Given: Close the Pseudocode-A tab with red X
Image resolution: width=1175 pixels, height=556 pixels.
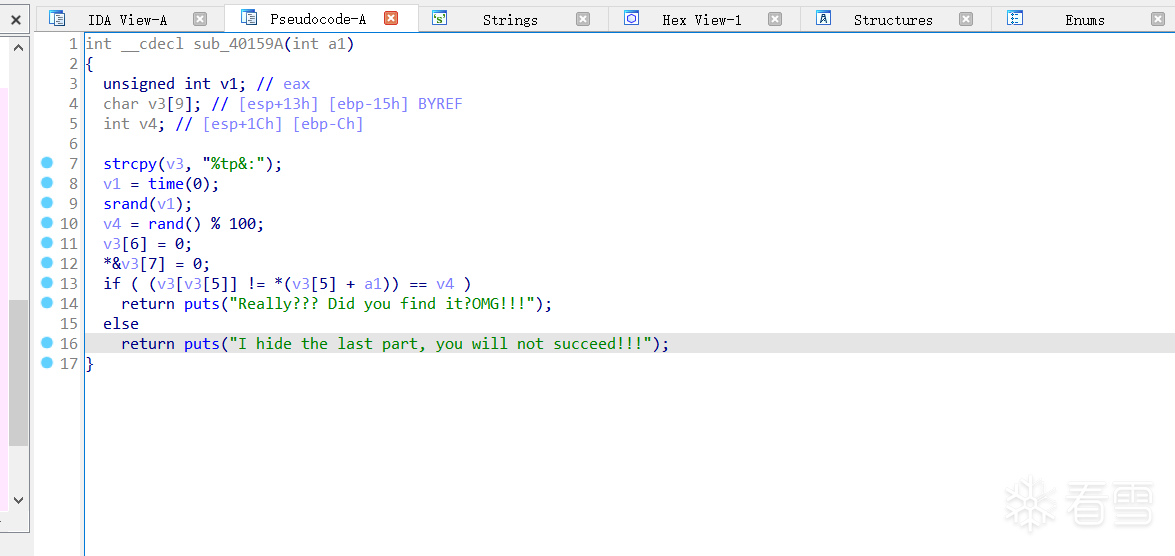Looking at the screenshot, I should 390,19.
